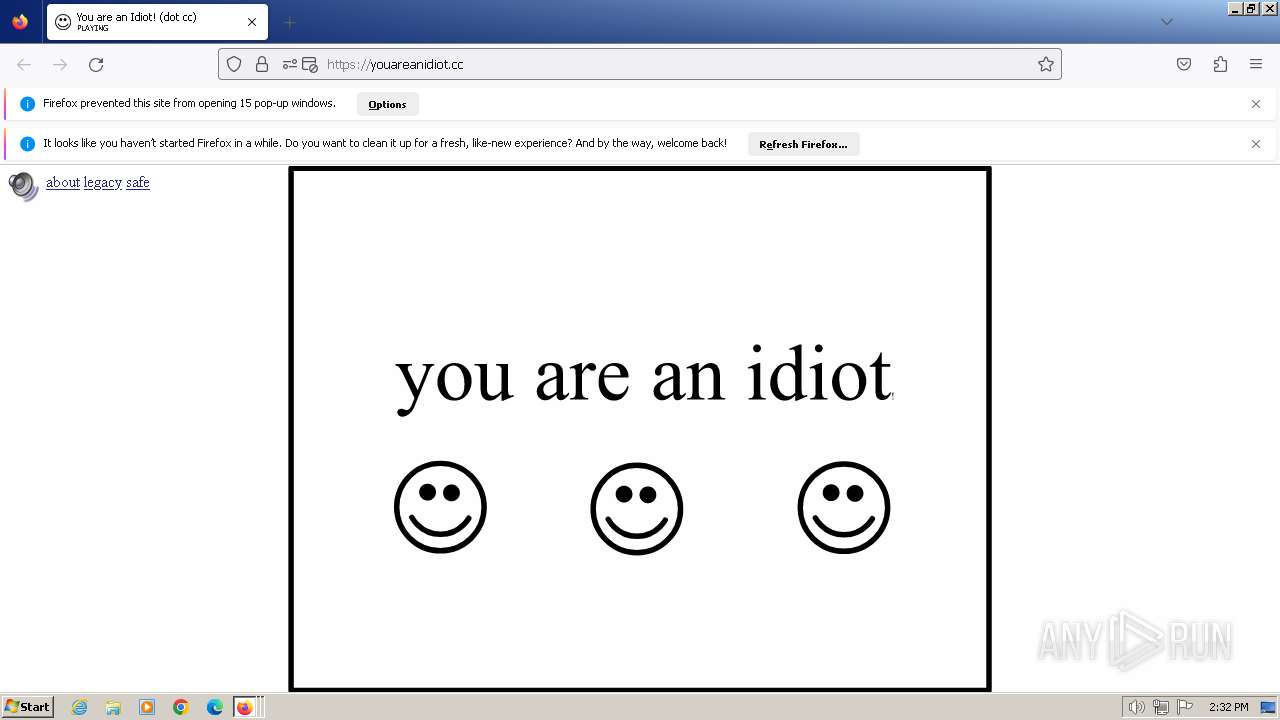Bookmark this page with the star icon
Image resolution: width=1280 pixels, height=720 pixels.
tap(1046, 64)
